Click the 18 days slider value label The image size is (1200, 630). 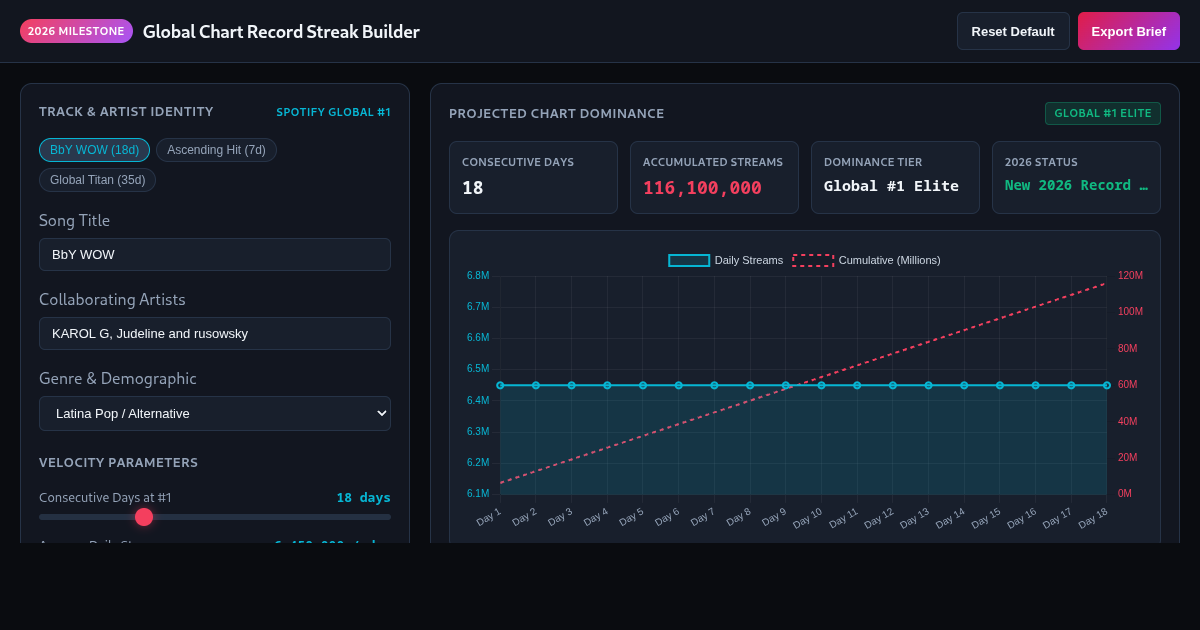(363, 497)
